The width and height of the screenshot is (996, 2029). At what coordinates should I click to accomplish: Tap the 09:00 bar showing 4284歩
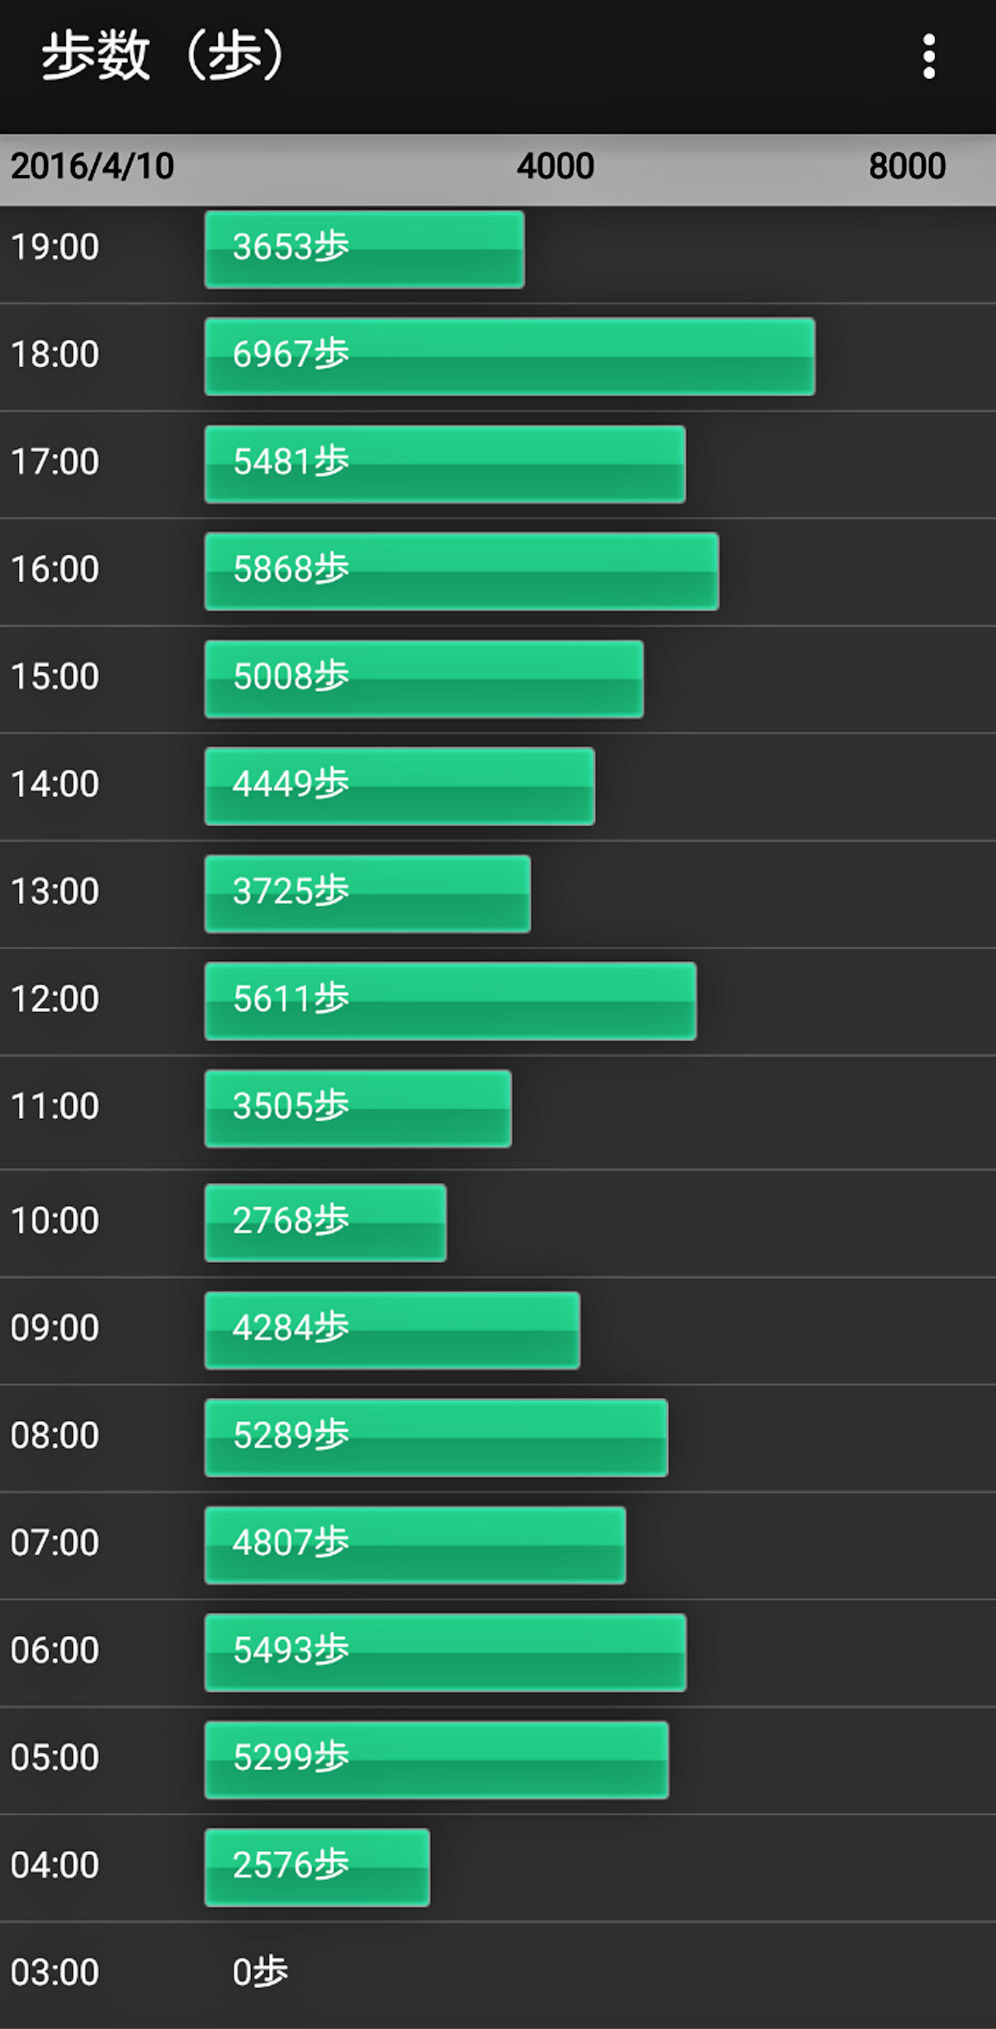(392, 1330)
